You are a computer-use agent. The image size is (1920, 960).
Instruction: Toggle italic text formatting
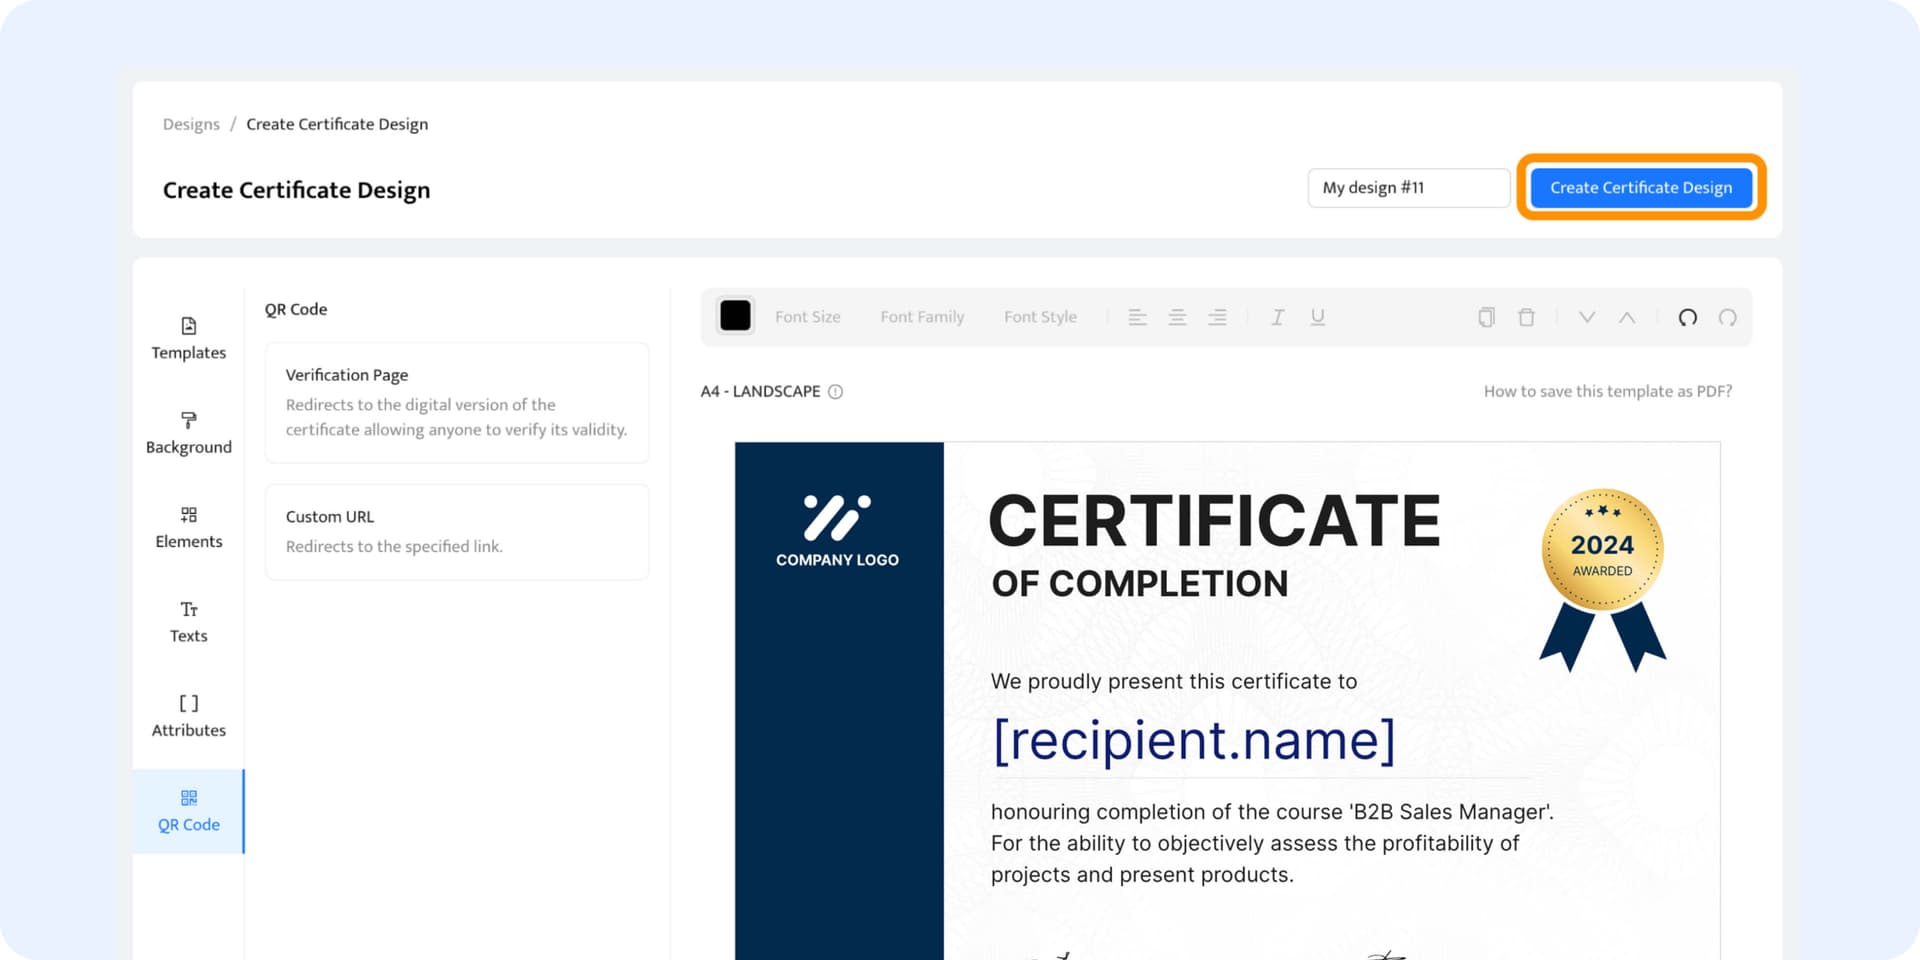[1277, 317]
